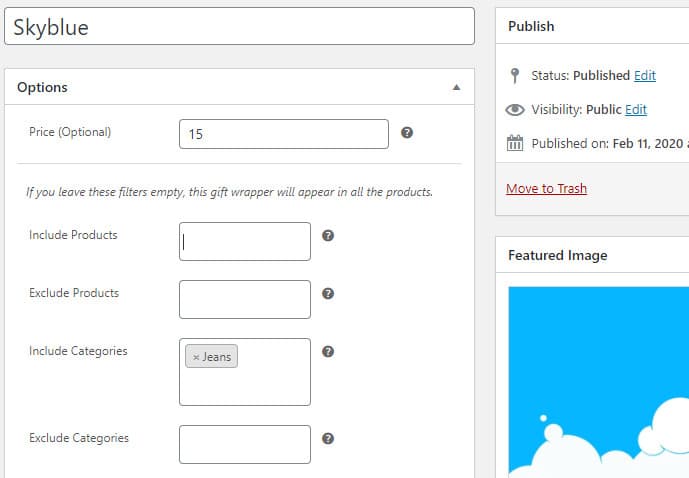Click the Featured Image panel heading
Viewport: 689px width, 478px height.
(x=558, y=255)
